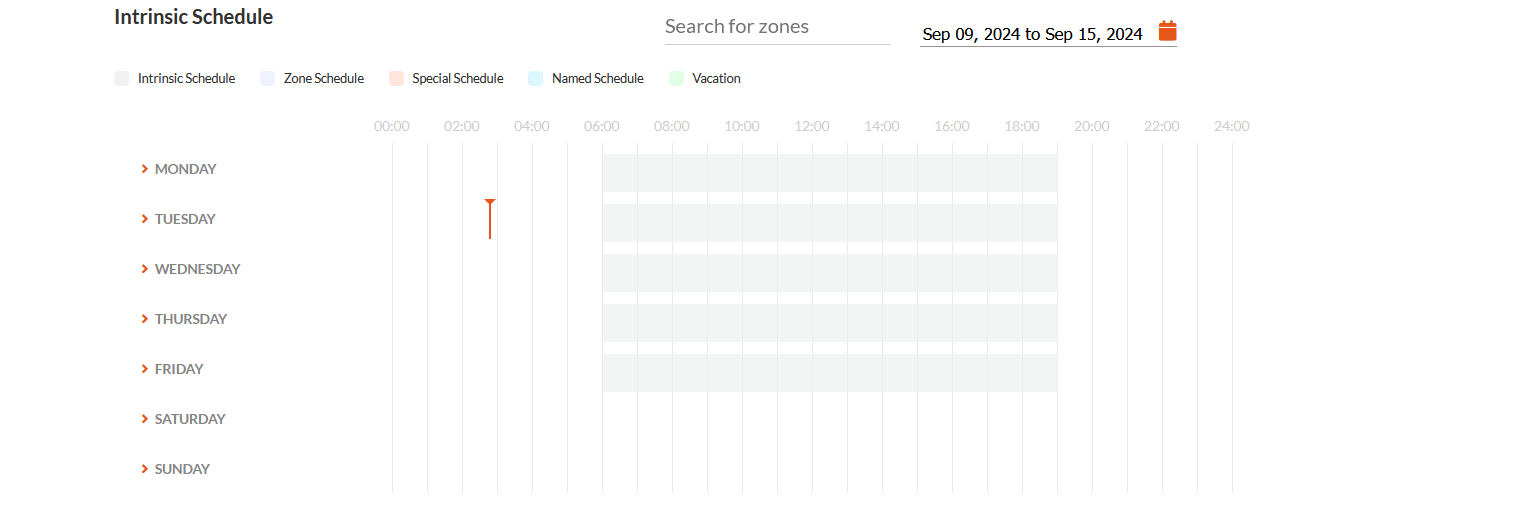Click the Search for zones field
1521x532 pixels.
[x=777, y=27]
